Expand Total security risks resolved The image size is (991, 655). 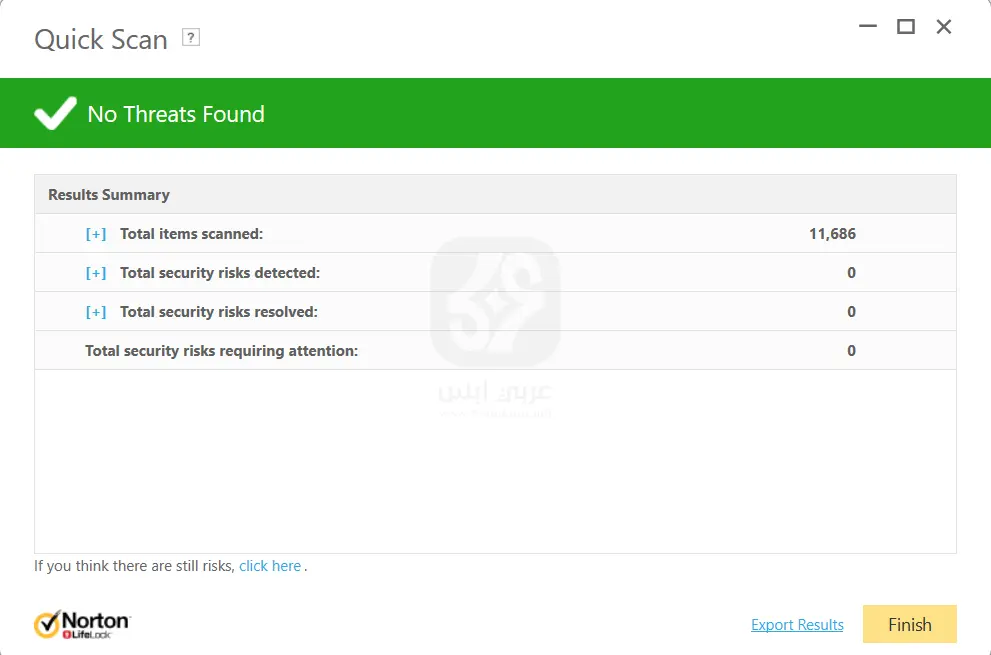tap(96, 312)
